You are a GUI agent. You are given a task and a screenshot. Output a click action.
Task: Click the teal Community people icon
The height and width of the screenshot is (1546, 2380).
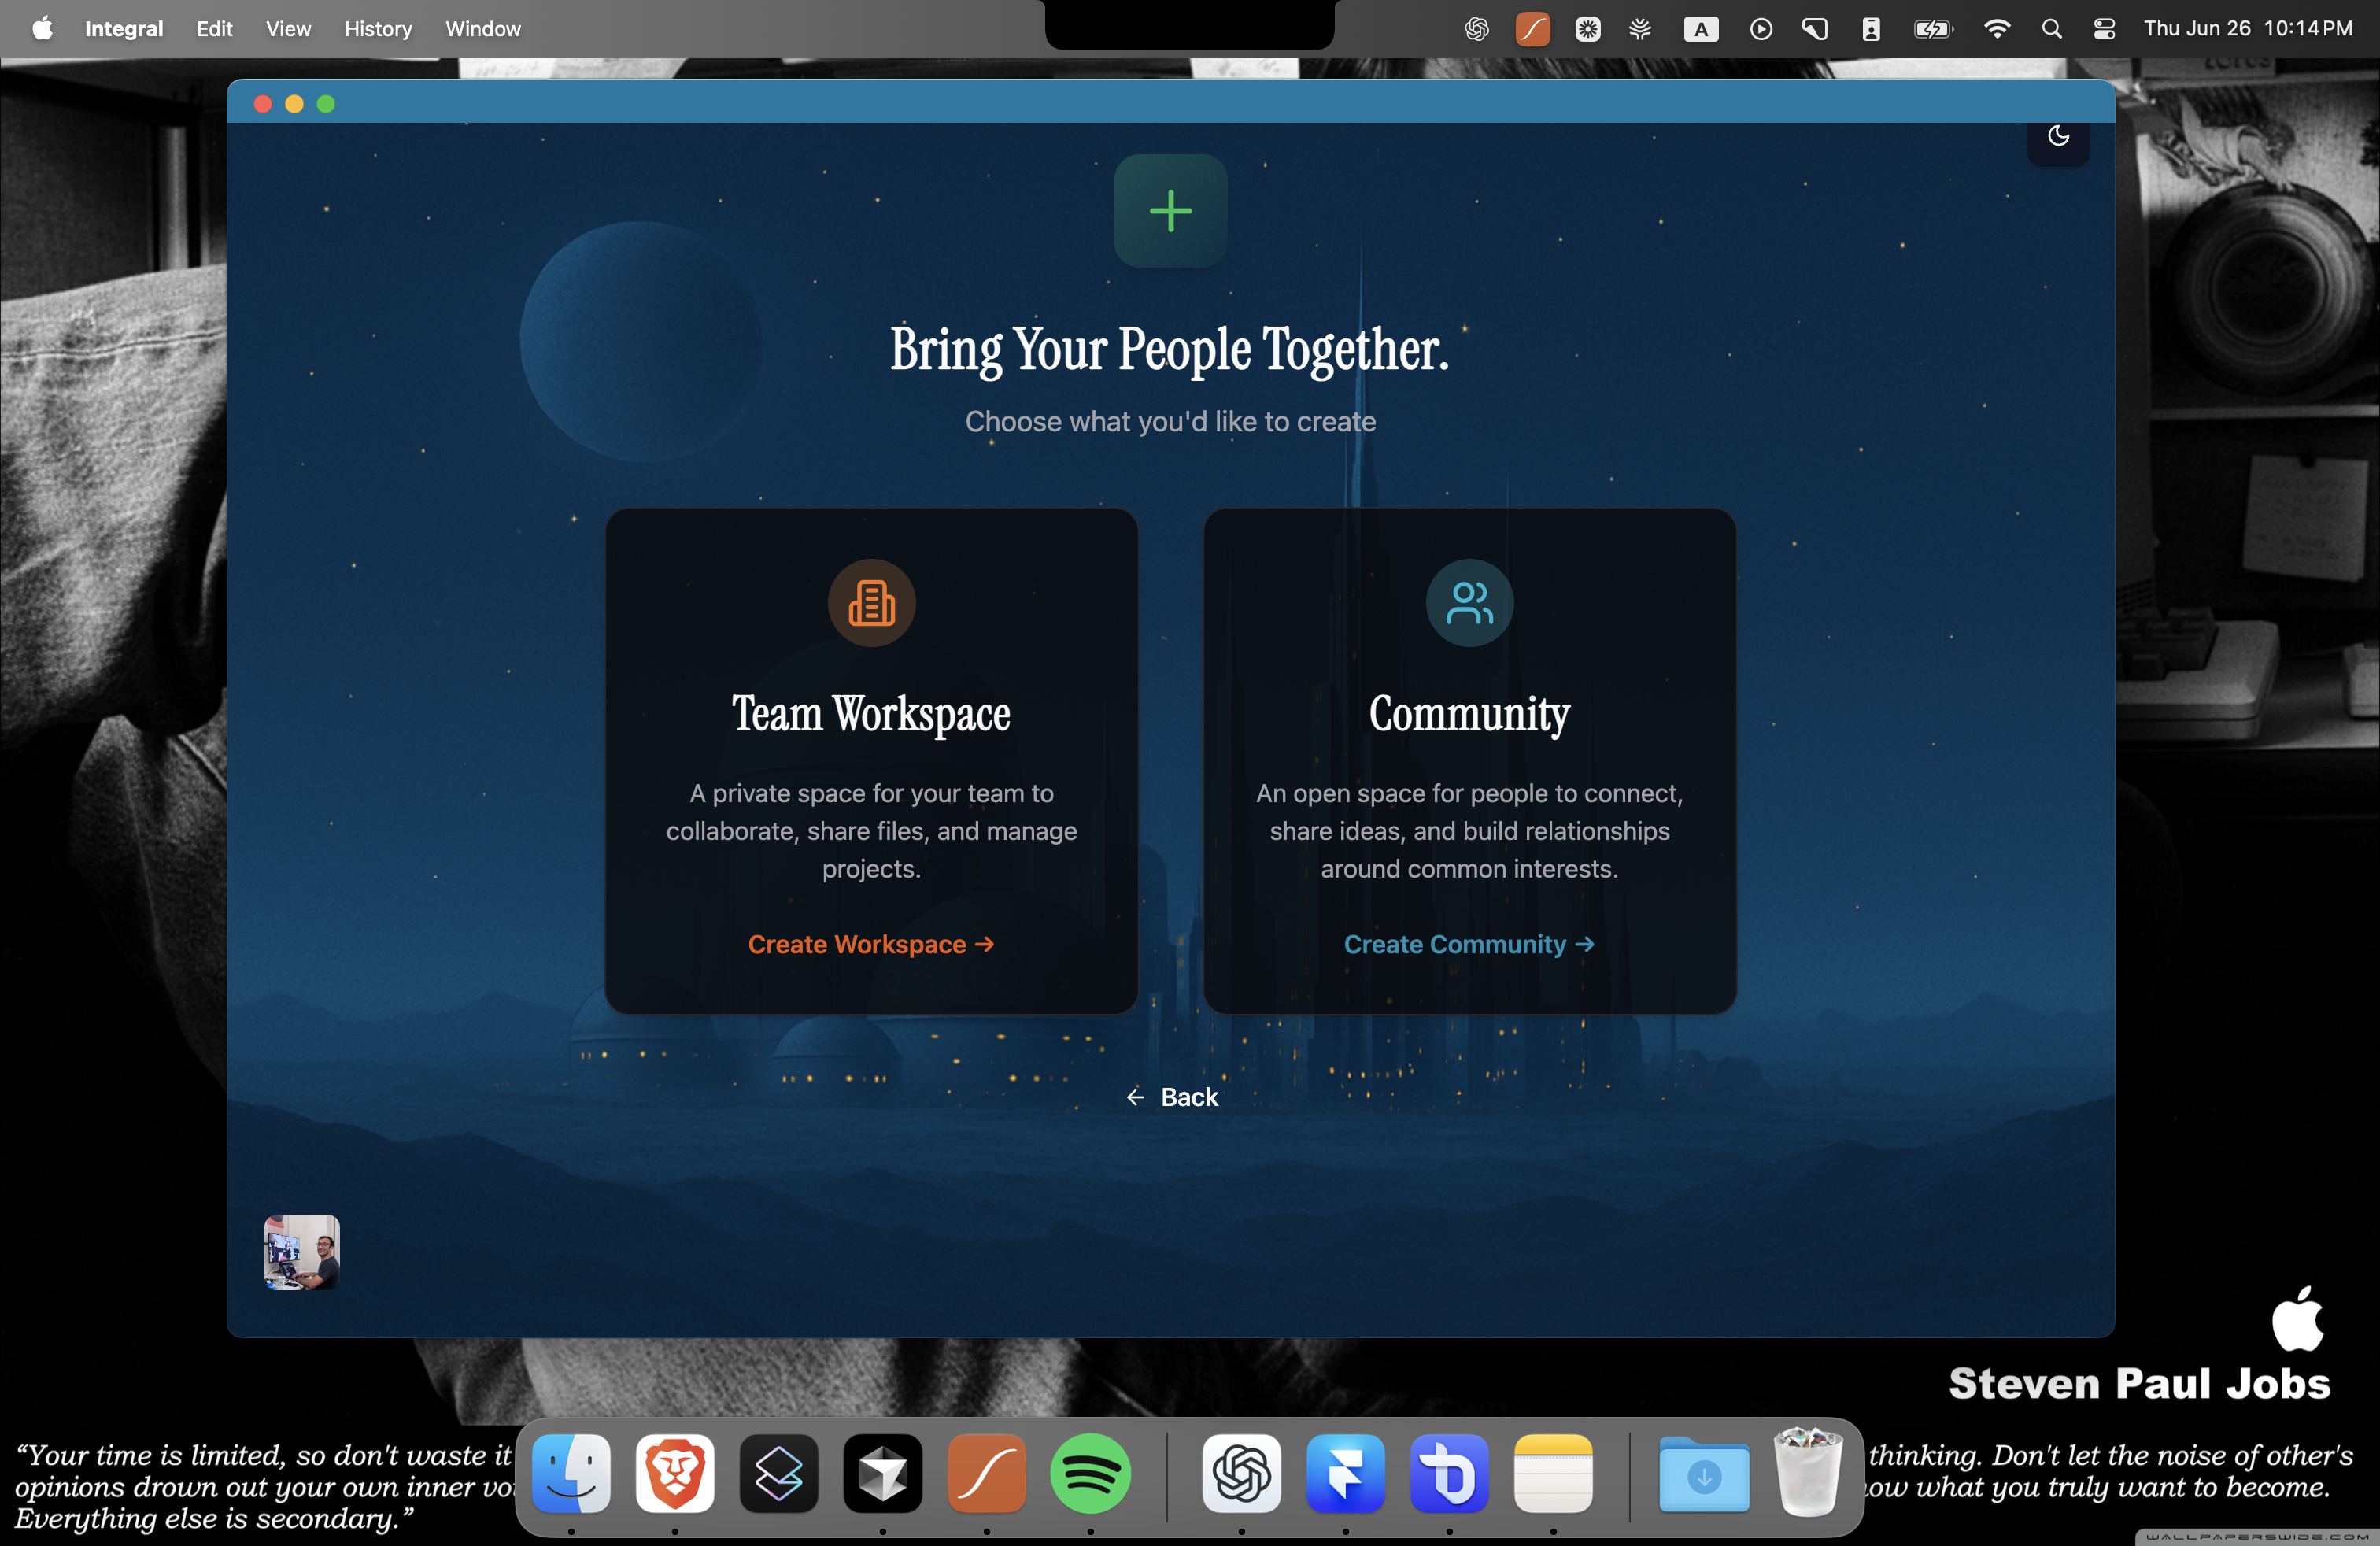1469,603
